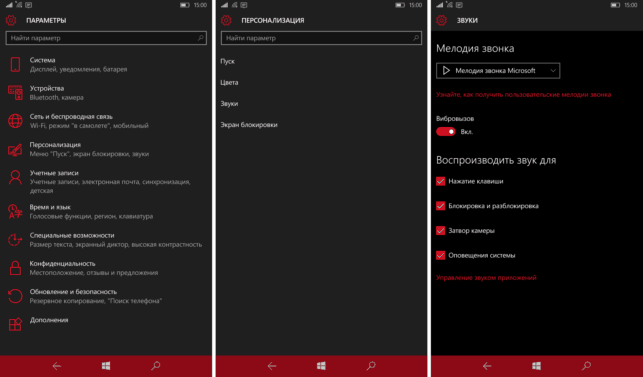Open the person icon for Учетные записи
Viewport: 643px width, 377px height.
(15, 178)
